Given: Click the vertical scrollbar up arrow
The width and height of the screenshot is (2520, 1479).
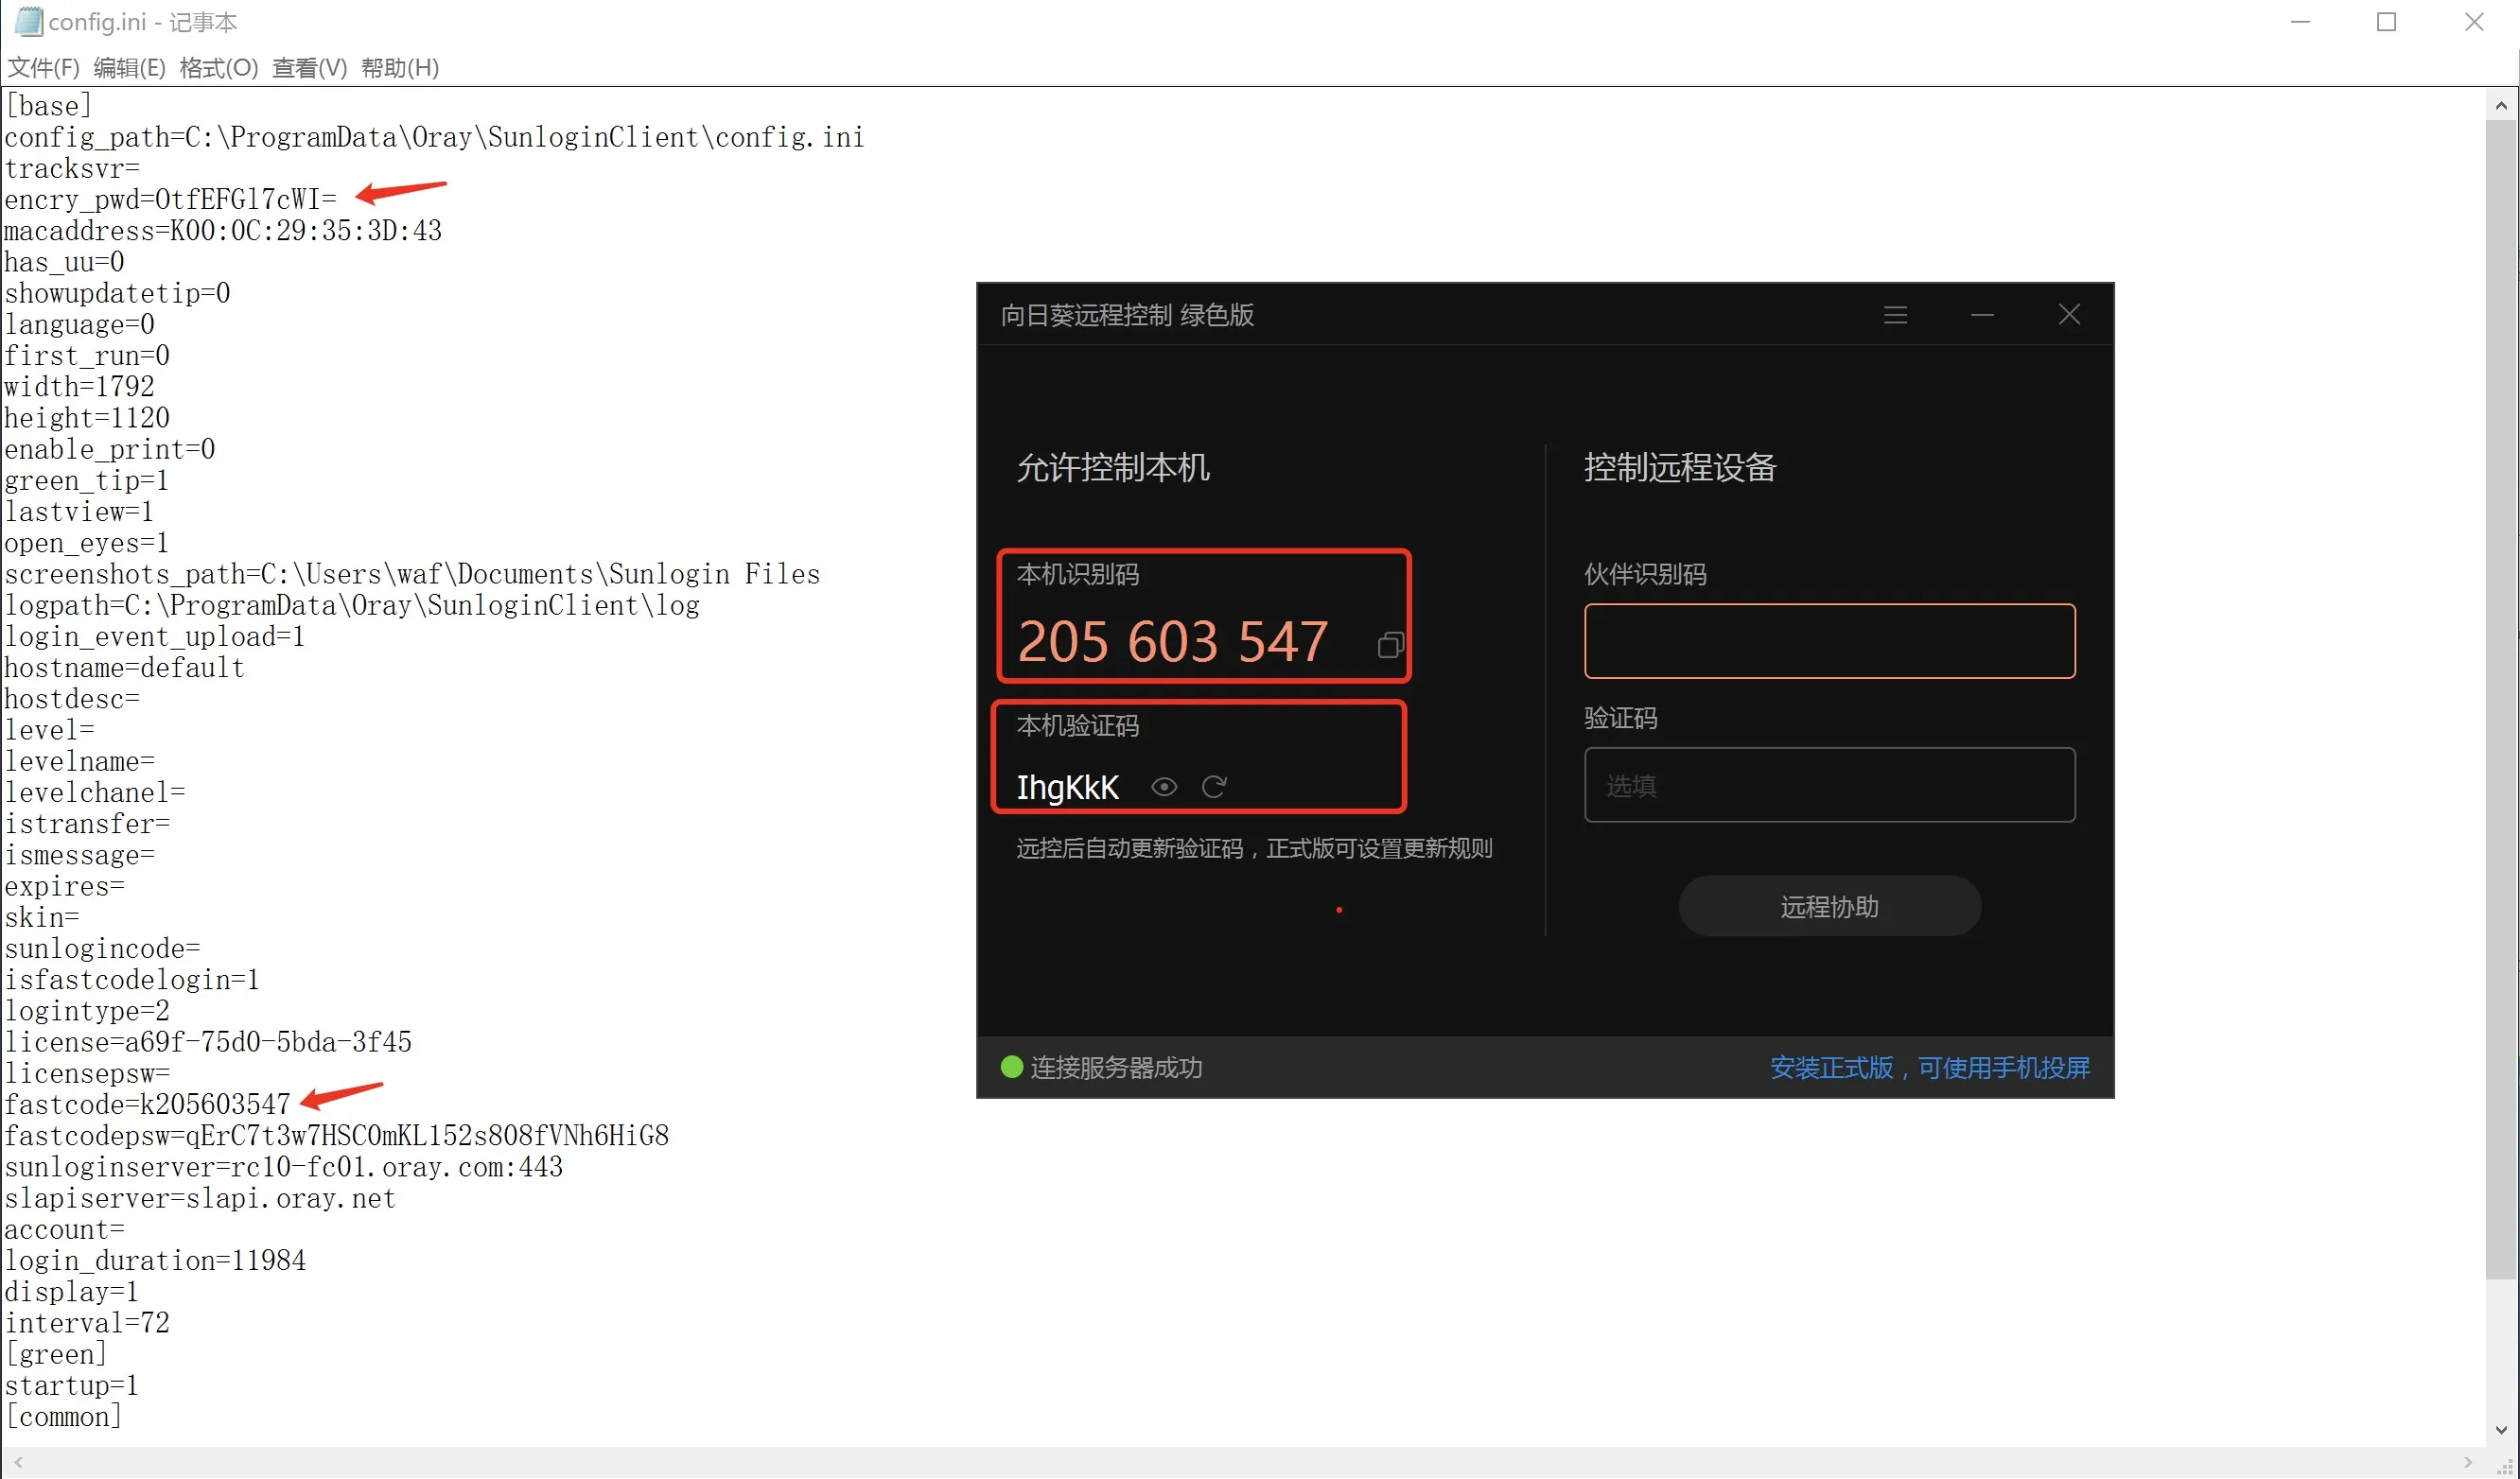Looking at the screenshot, I should click(2500, 105).
